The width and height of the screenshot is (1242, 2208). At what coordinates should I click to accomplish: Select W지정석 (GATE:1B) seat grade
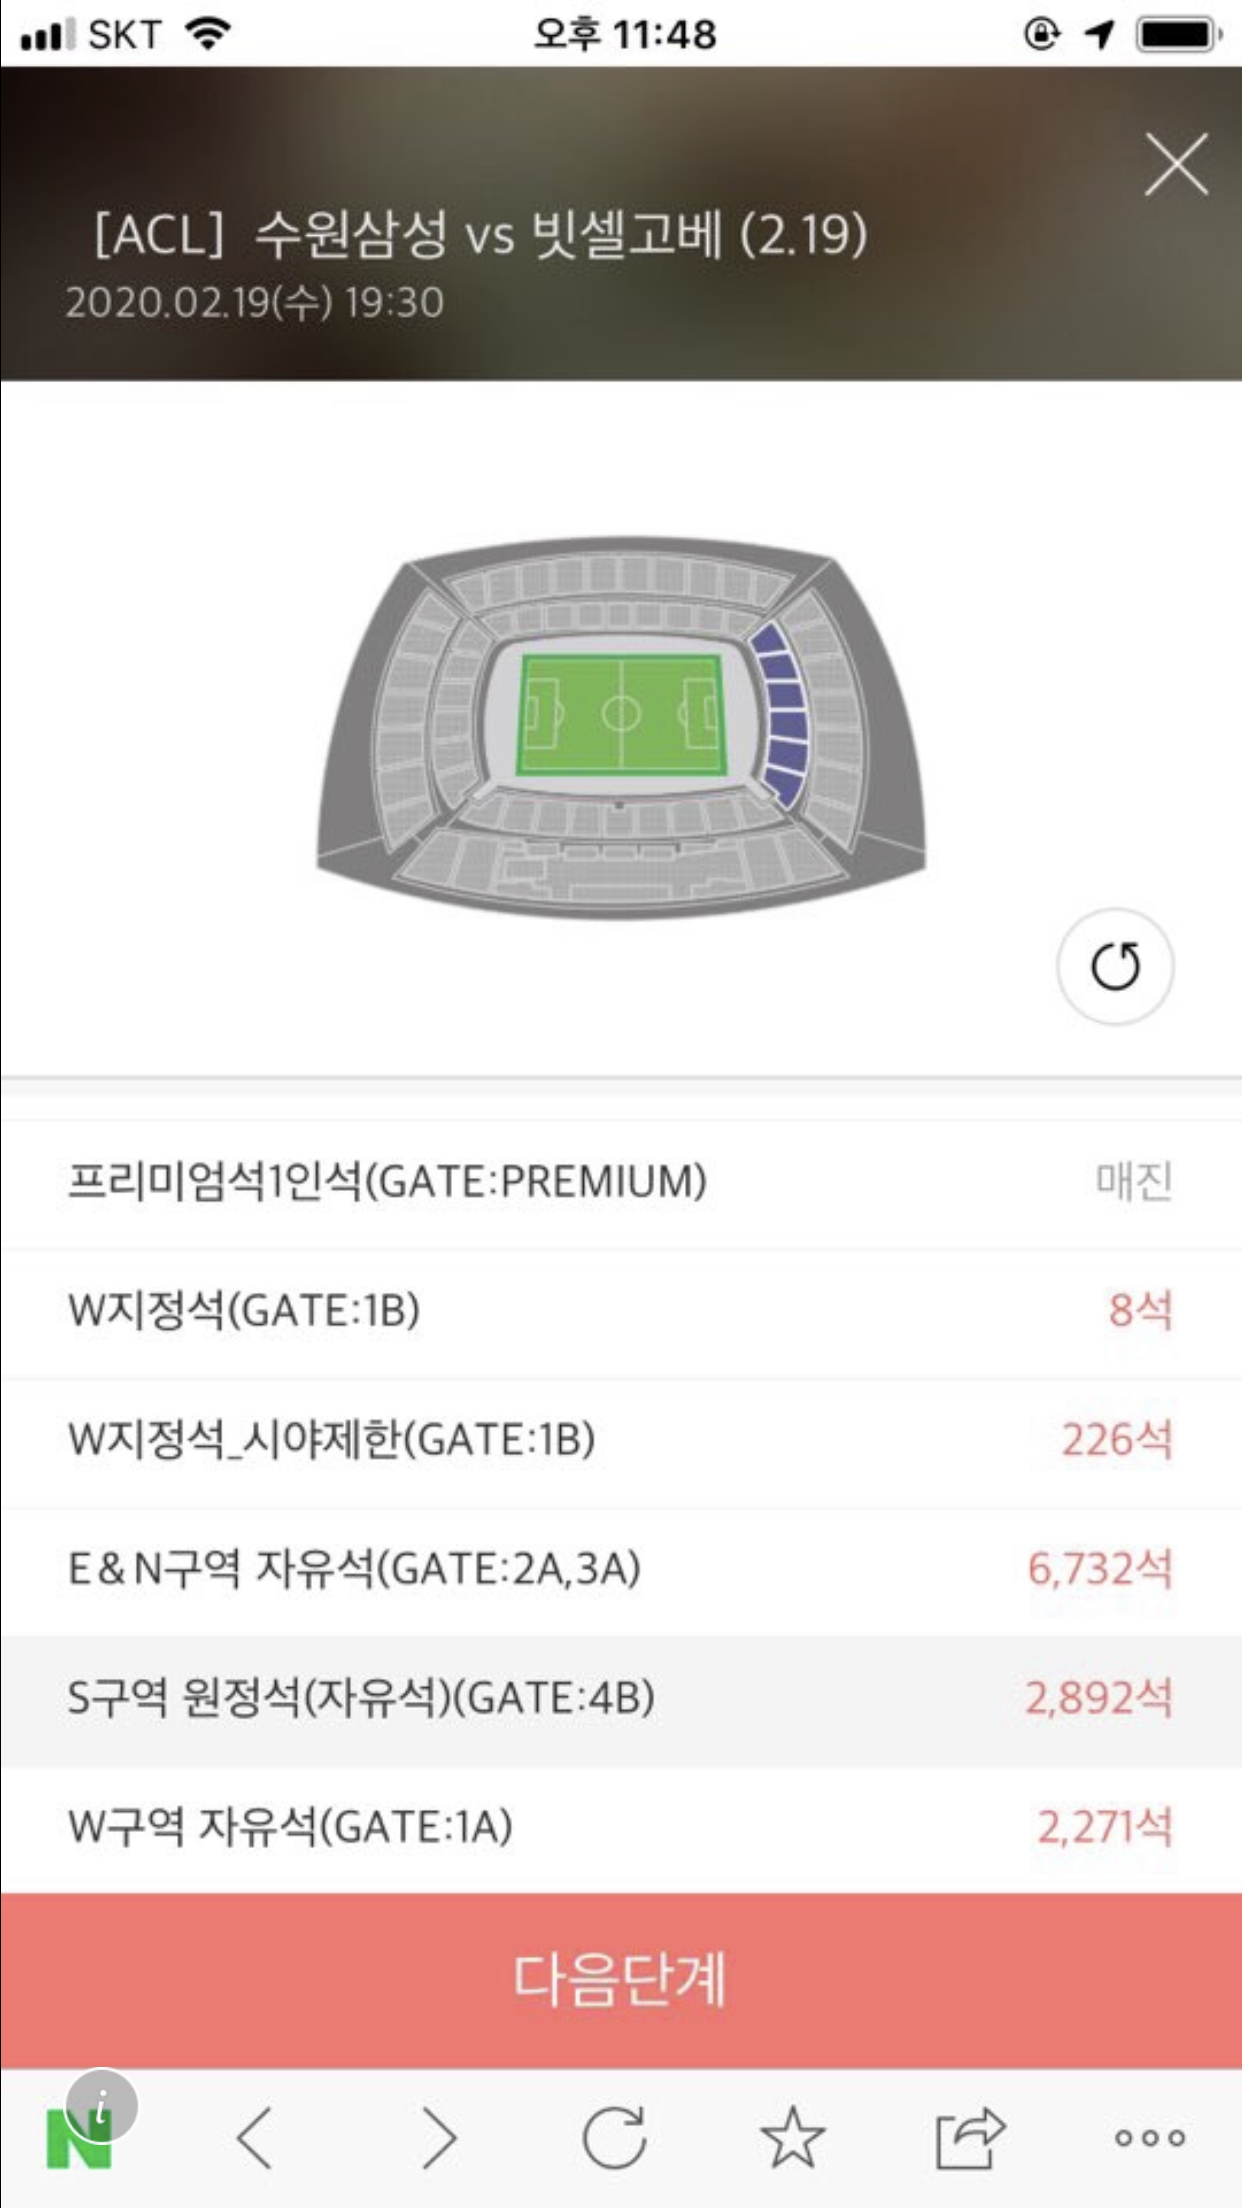point(620,1310)
